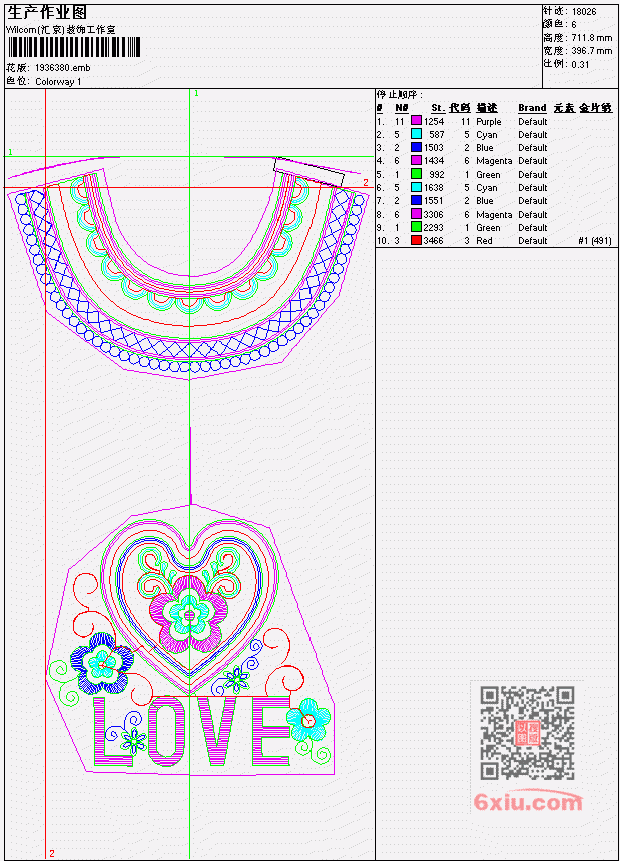Image resolution: width=620 pixels, height=861 pixels.
Task: Click the width value '396.7 mm'
Action: click(x=591, y=51)
